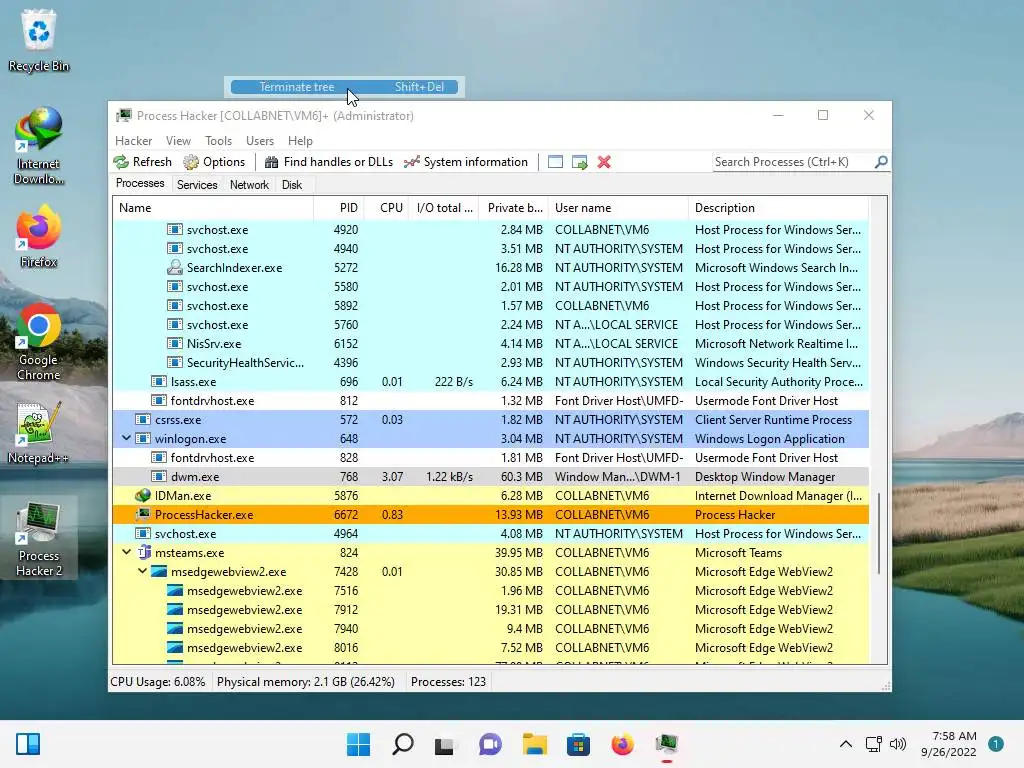The image size is (1024, 768).
Task: Click the CPU Usage status bar entry
Action: pos(158,682)
